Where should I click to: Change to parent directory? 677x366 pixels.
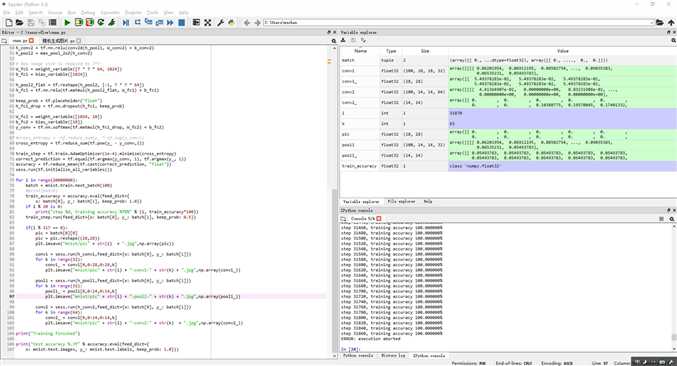(671, 22)
